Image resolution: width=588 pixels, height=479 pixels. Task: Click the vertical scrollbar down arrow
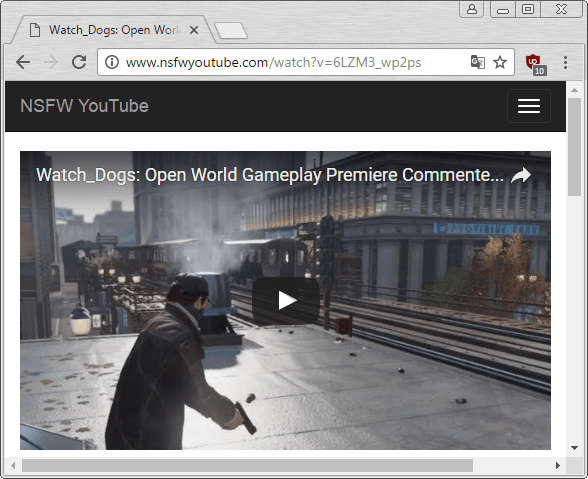[x=574, y=447]
